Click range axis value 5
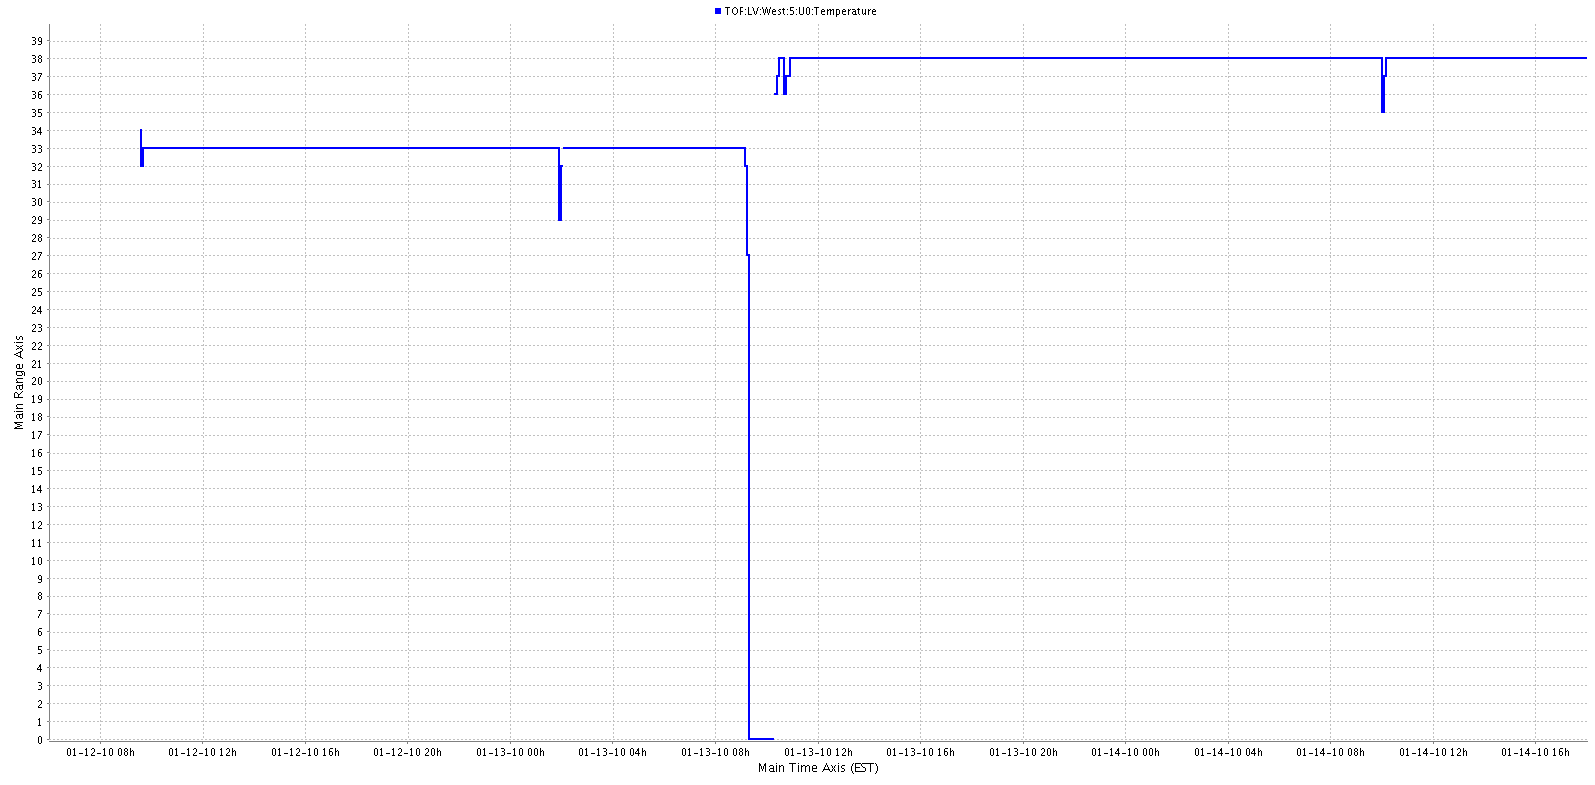1595x785 pixels. [40, 650]
